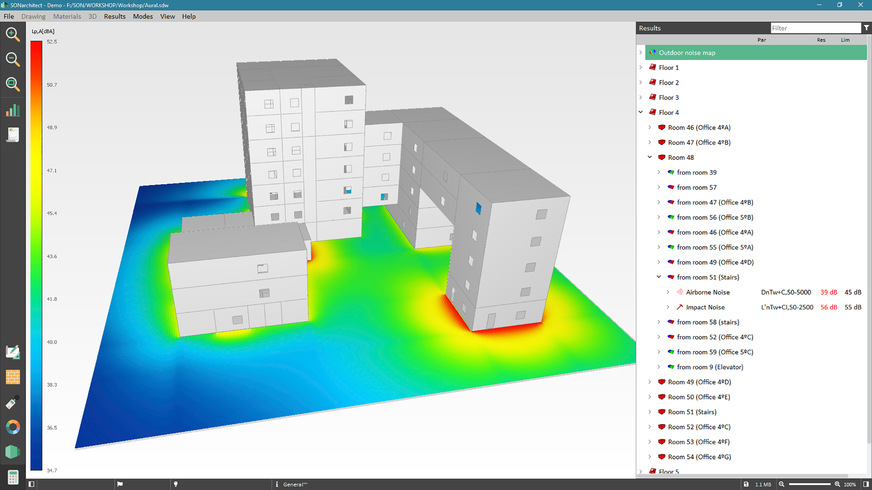
Task: Click the green 3D cube icon
Action: (x=13, y=452)
